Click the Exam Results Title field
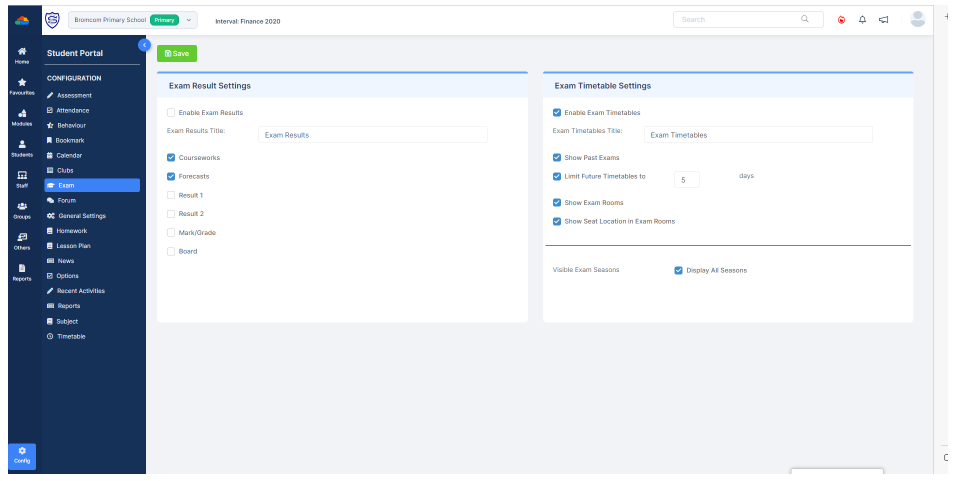This screenshot has height=481, width=959. coord(372,134)
